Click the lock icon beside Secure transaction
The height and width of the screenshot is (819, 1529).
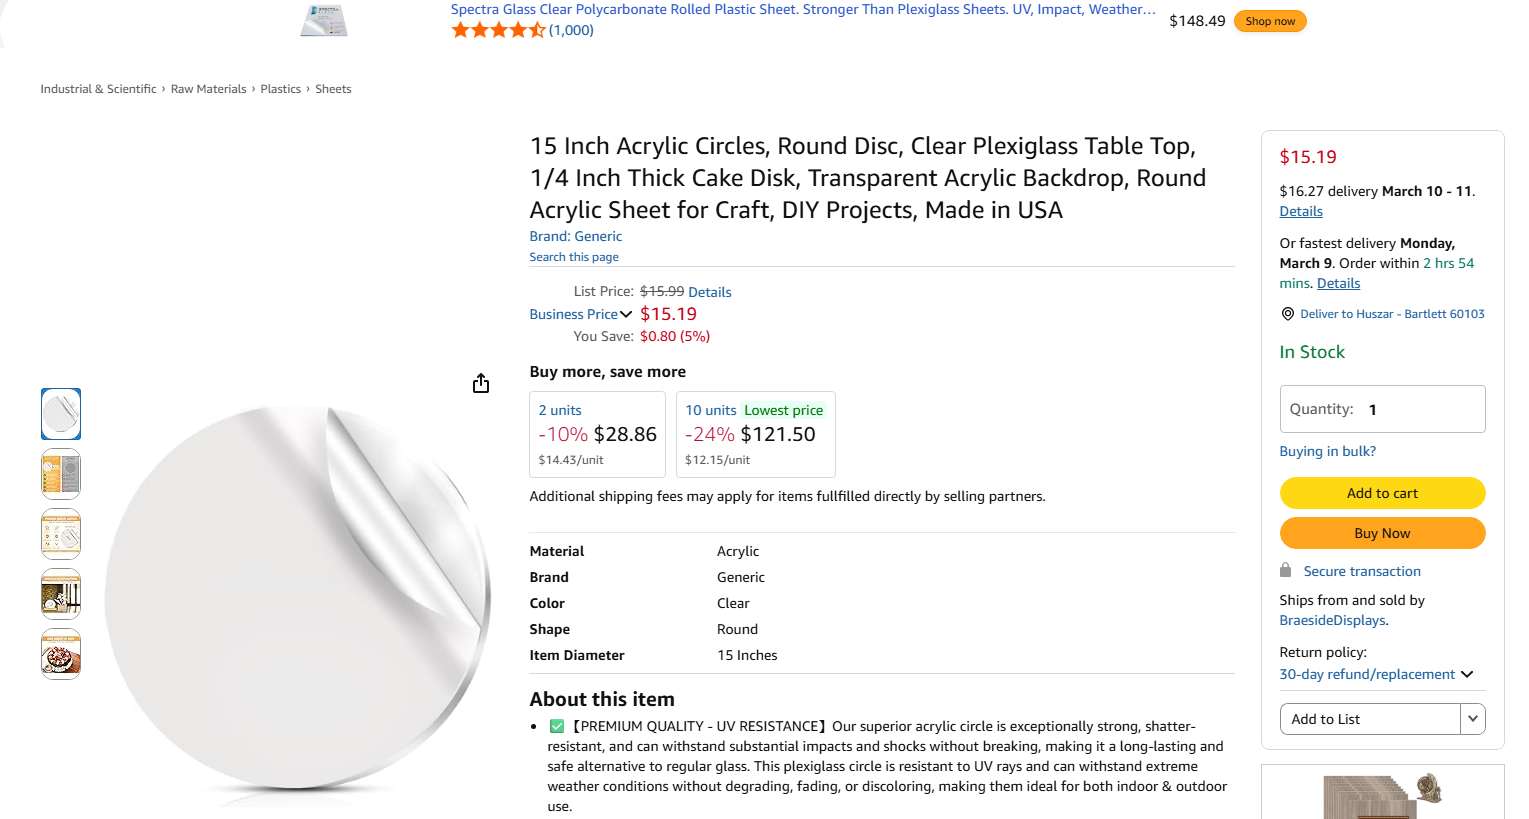(x=1286, y=570)
